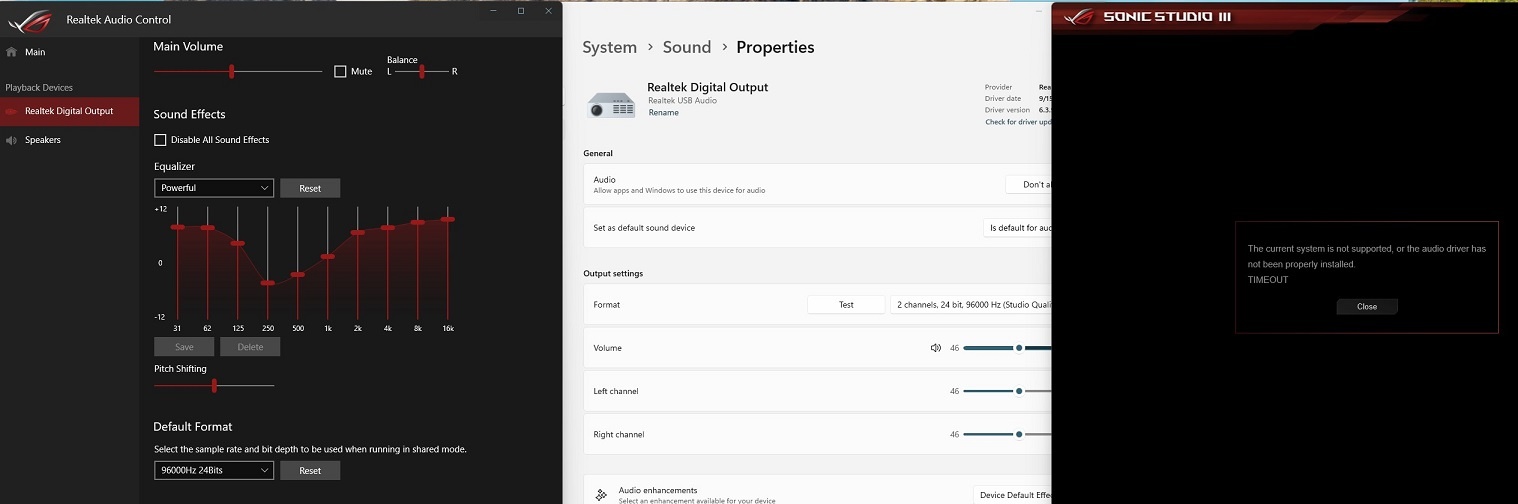1518x504 pixels.
Task: Click the 16k equalizer band slider
Action: (x=448, y=219)
